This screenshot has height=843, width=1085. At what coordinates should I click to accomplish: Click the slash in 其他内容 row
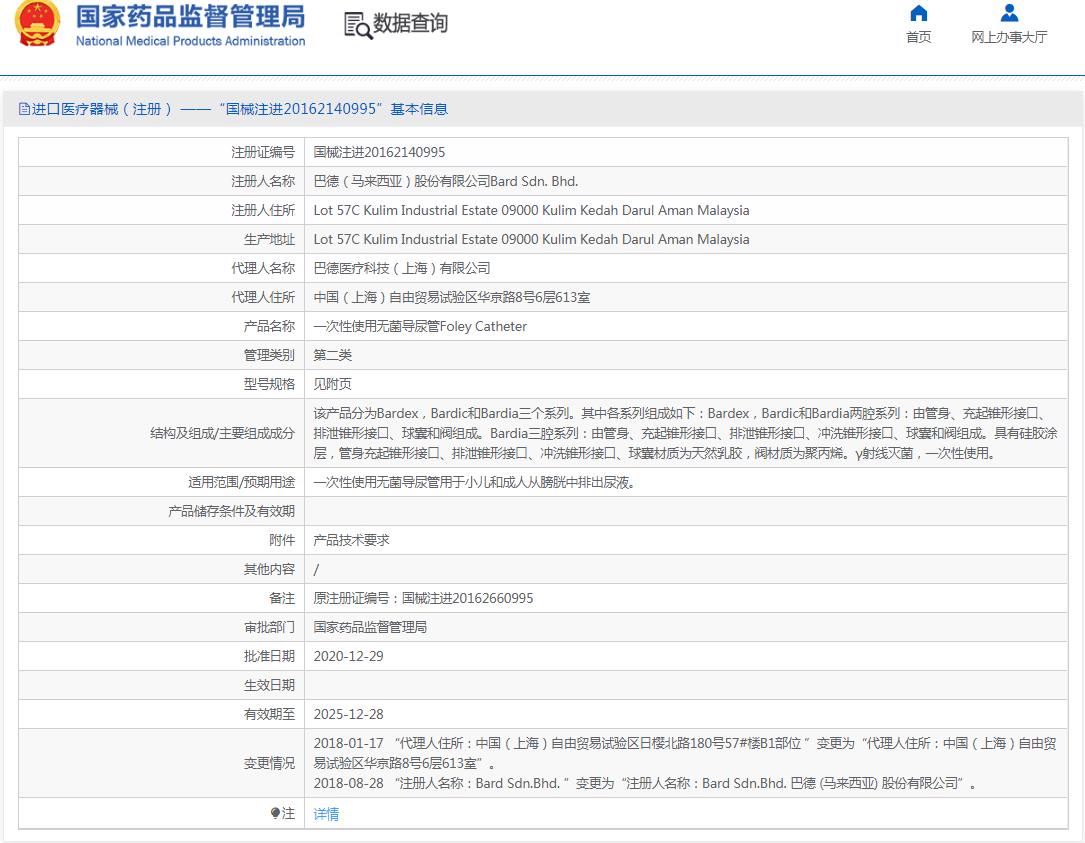coord(316,570)
